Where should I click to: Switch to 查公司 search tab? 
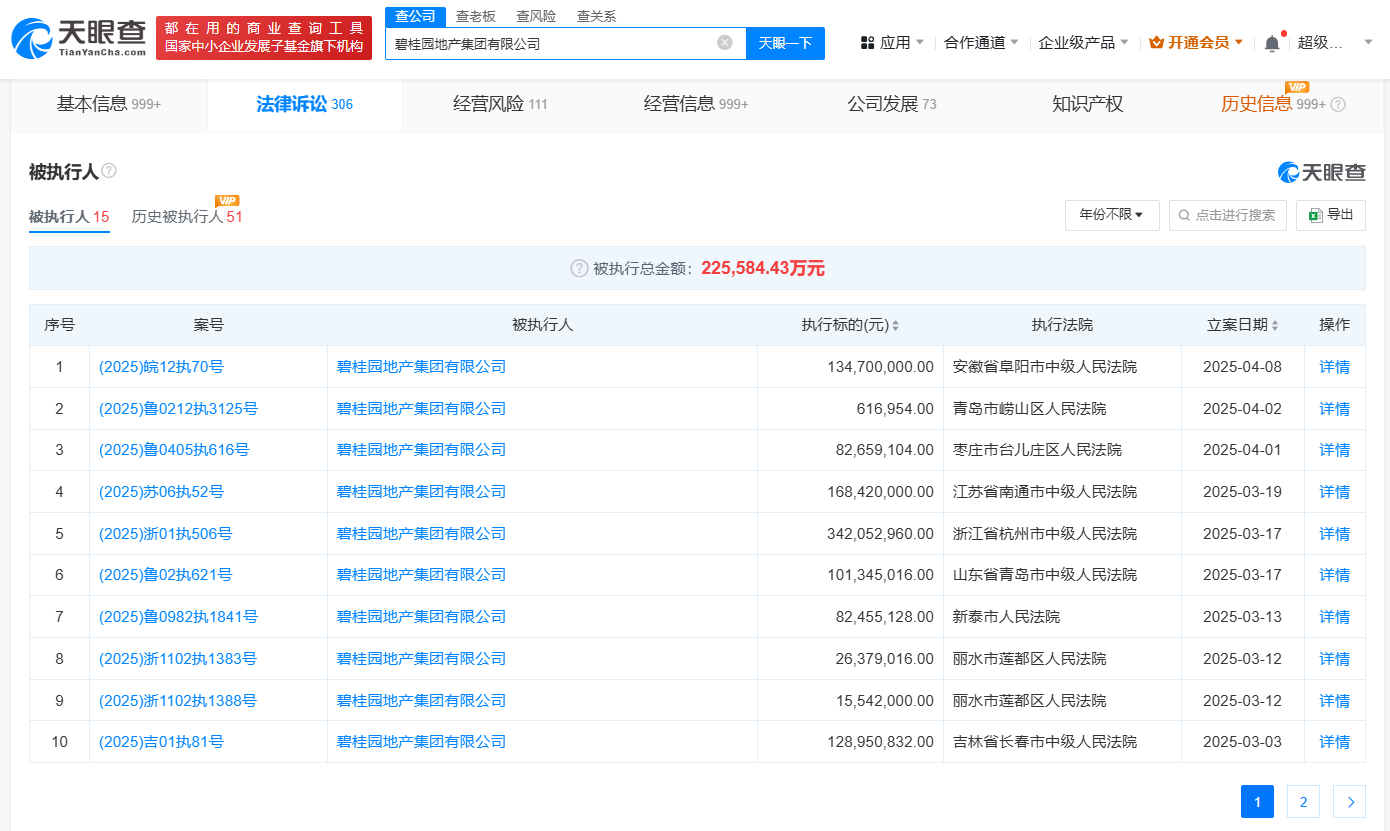[415, 16]
